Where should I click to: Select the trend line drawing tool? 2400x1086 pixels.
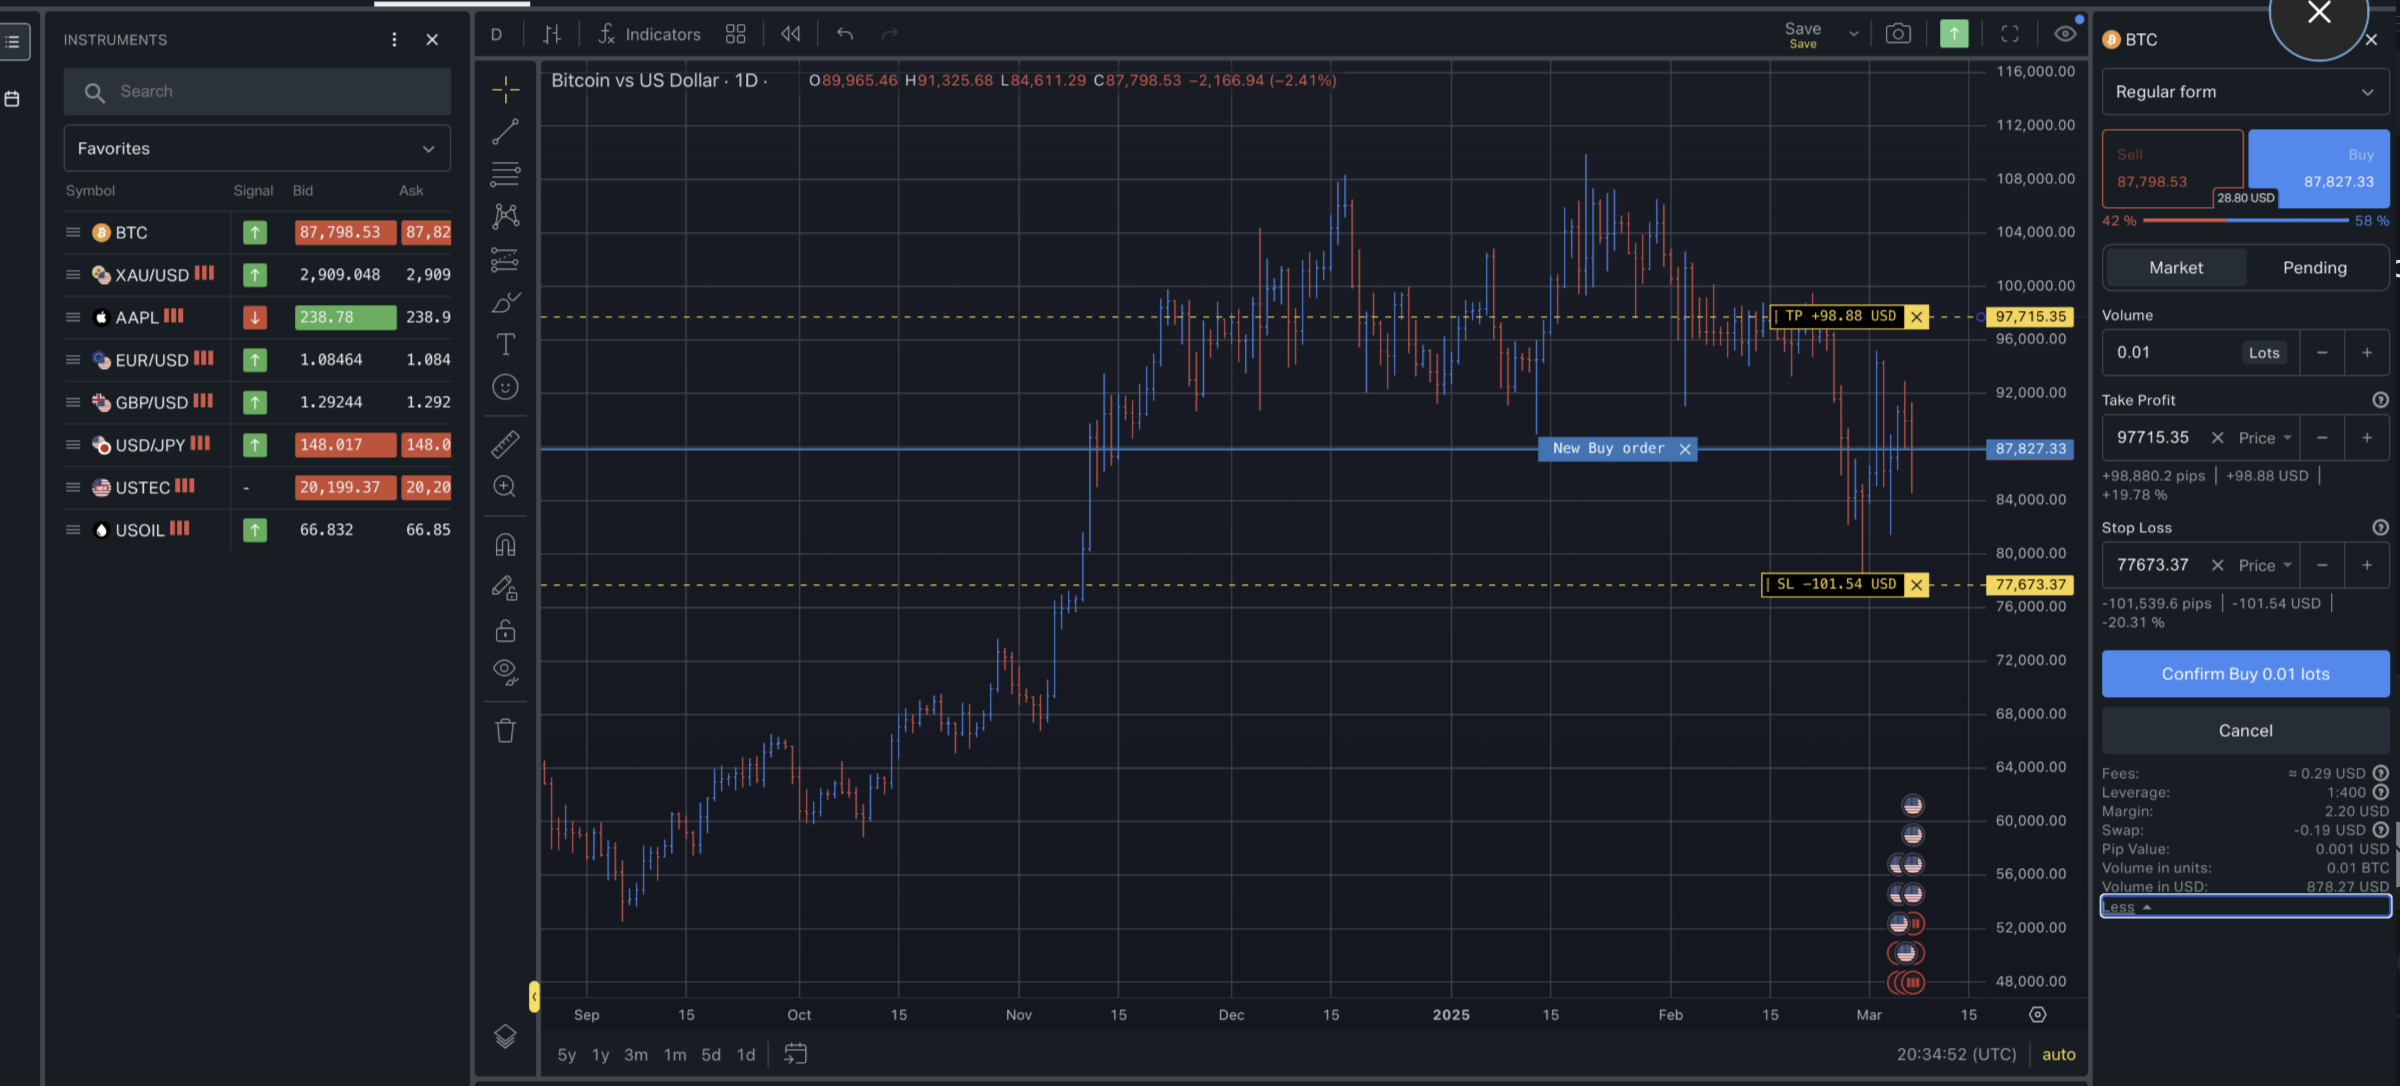pos(505,132)
